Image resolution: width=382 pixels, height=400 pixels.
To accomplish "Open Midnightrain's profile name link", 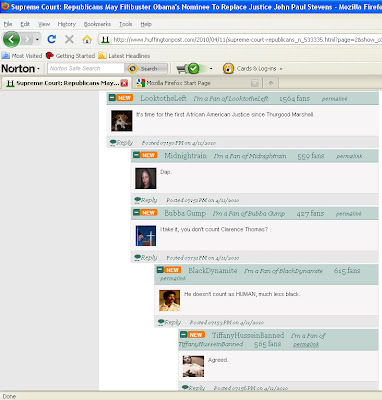I will (185, 155).
